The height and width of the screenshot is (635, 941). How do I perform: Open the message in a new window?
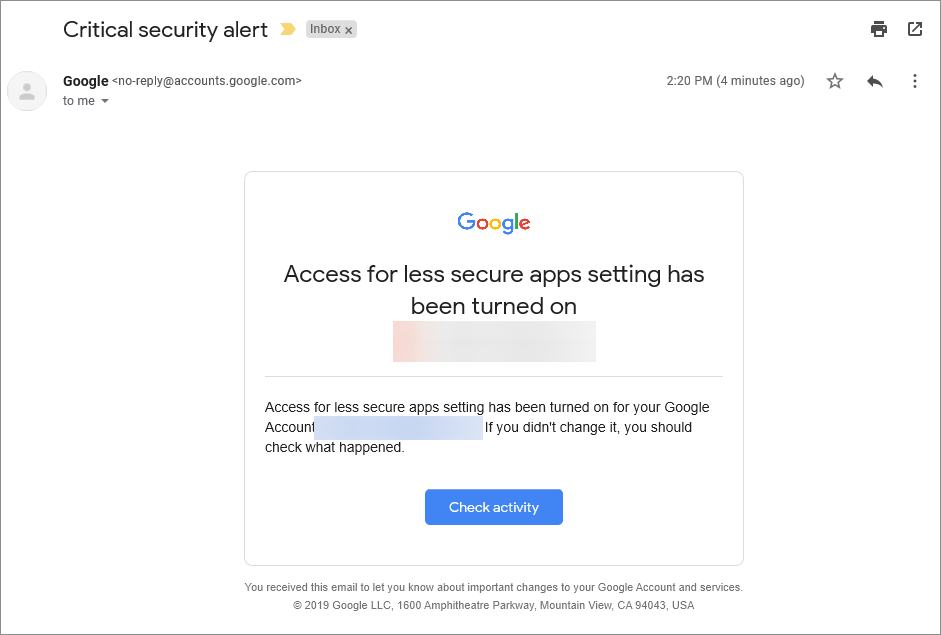pos(915,29)
